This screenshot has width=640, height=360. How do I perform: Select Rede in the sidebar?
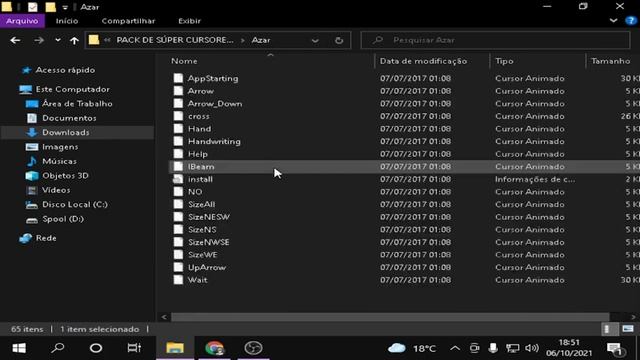46,238
